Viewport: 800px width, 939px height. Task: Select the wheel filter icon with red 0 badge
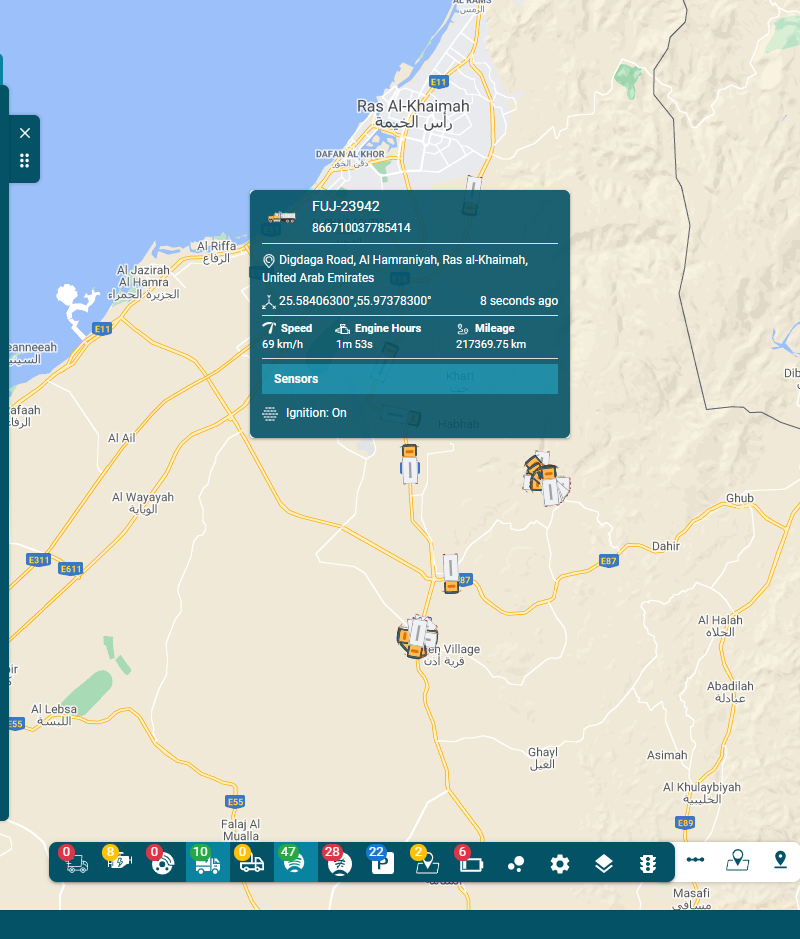click(x=162, y=861)
